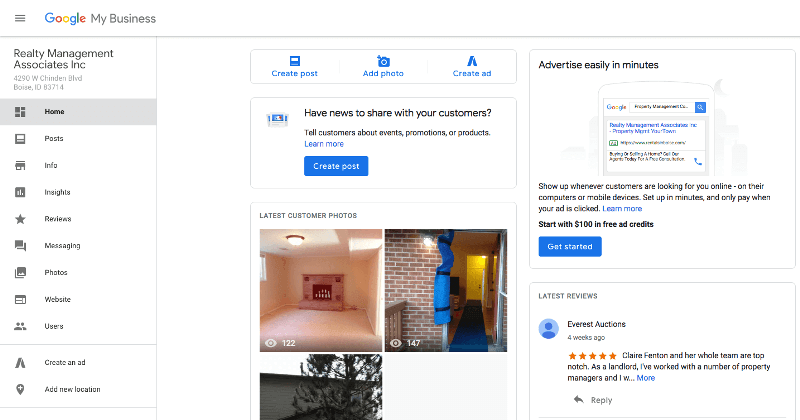The height and width of the screenshot is (420, 800).
Task: Click the five-star rating on the review
Action: point(592,356)
